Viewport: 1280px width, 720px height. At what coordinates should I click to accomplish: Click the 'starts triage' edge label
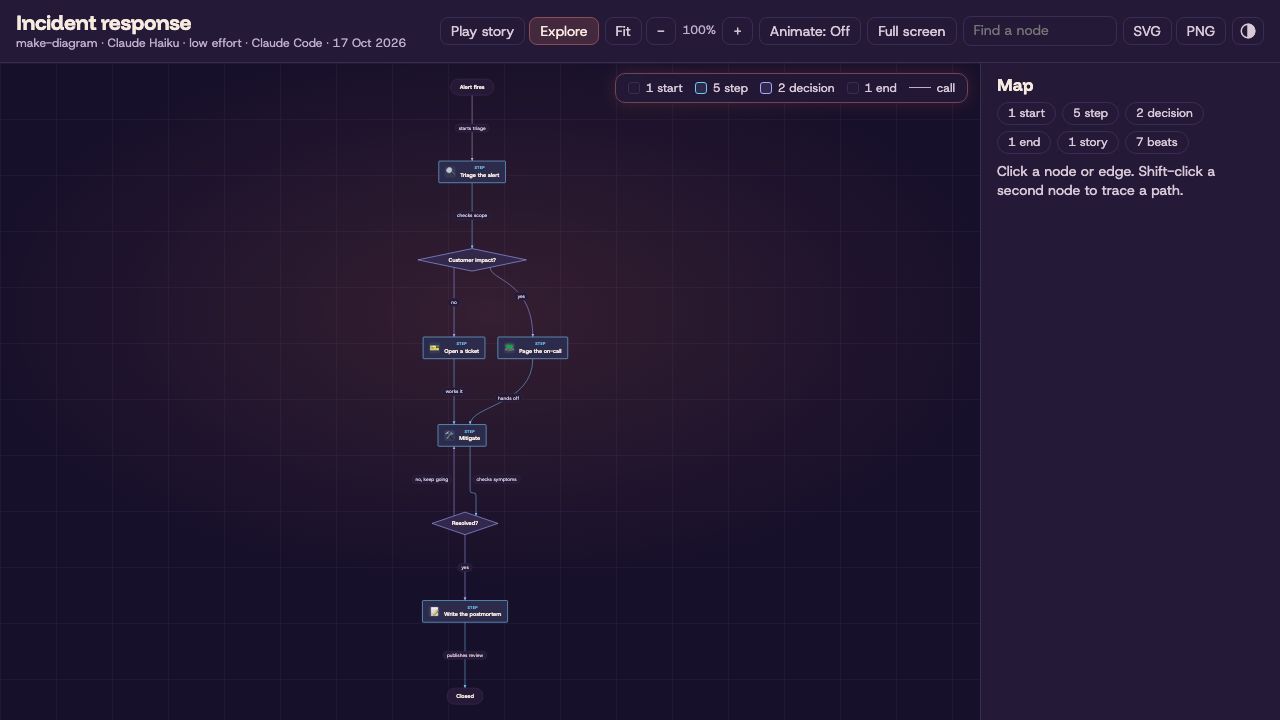[x=472, y=128]
